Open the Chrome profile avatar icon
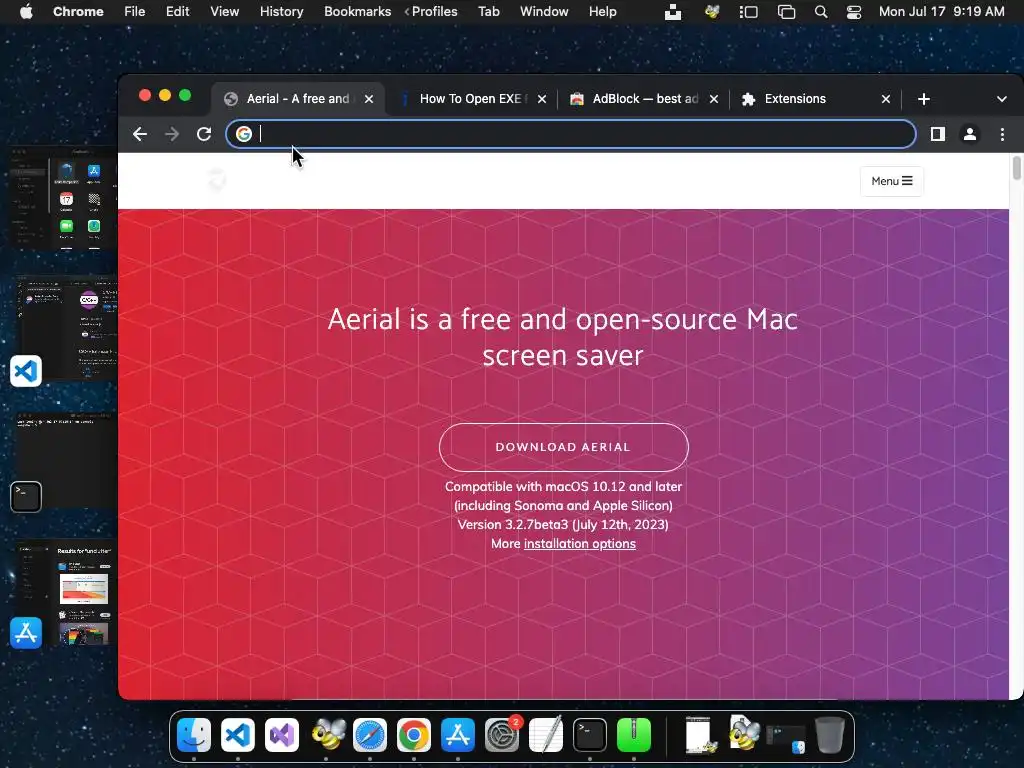Viewport: 1024px width, 768px height. [970, 135]
